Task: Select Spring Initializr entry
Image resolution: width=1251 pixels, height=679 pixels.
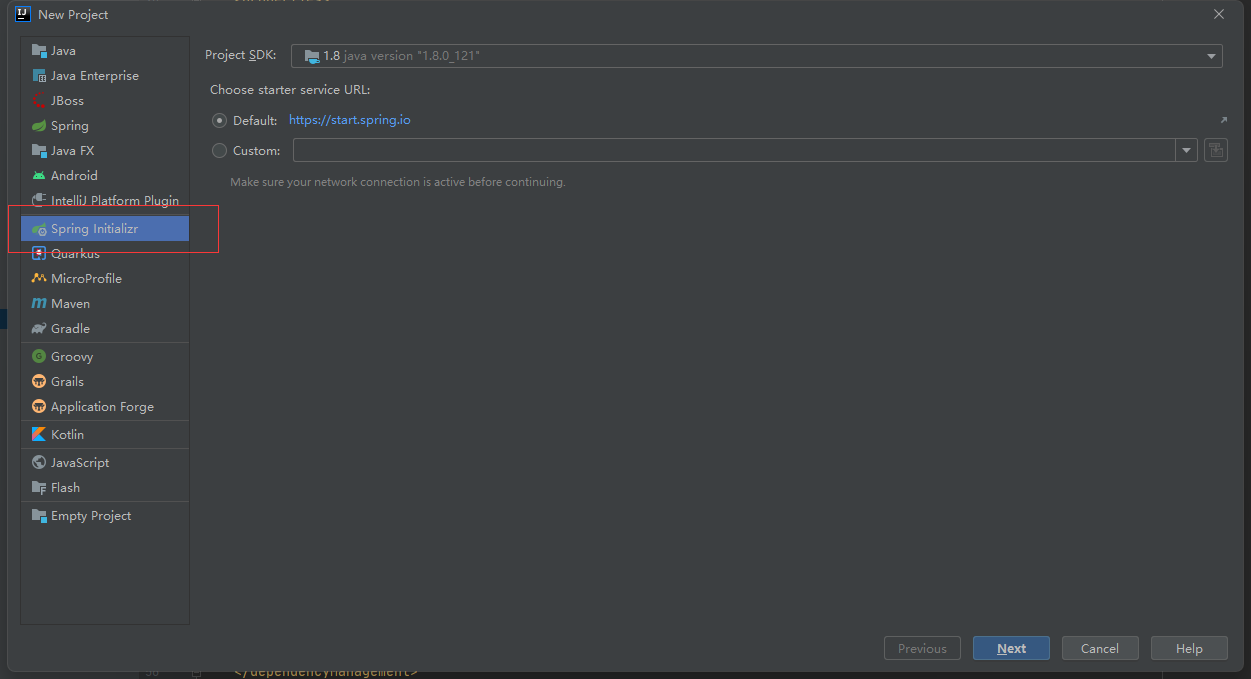Action: (105, 229)
